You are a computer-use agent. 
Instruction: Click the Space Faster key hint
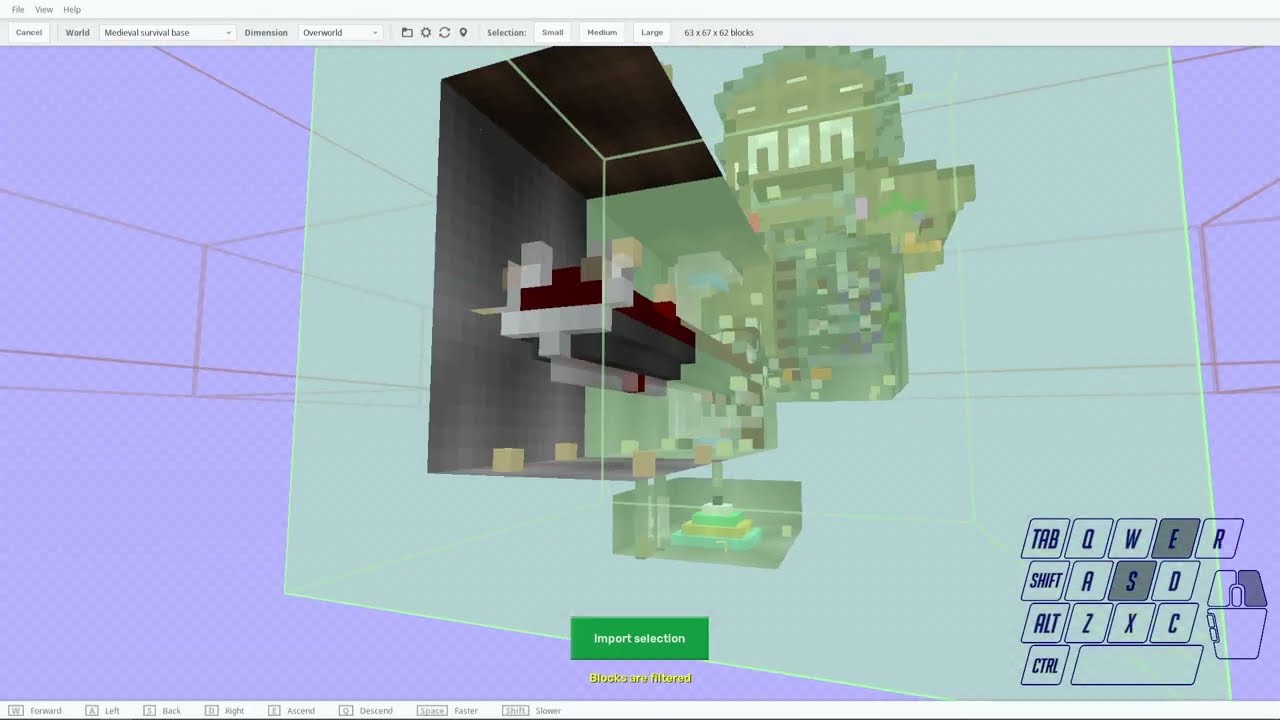click(x=447, y=710)
